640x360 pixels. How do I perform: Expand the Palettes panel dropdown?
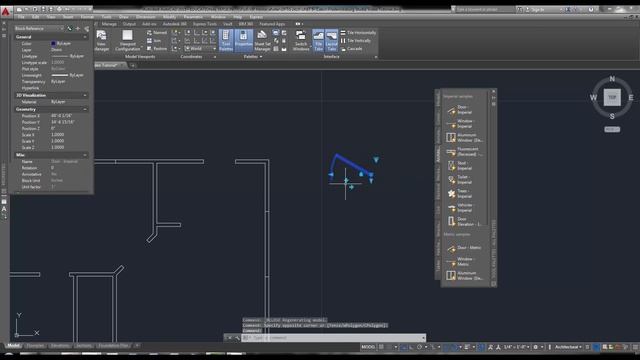click(253, 57)
